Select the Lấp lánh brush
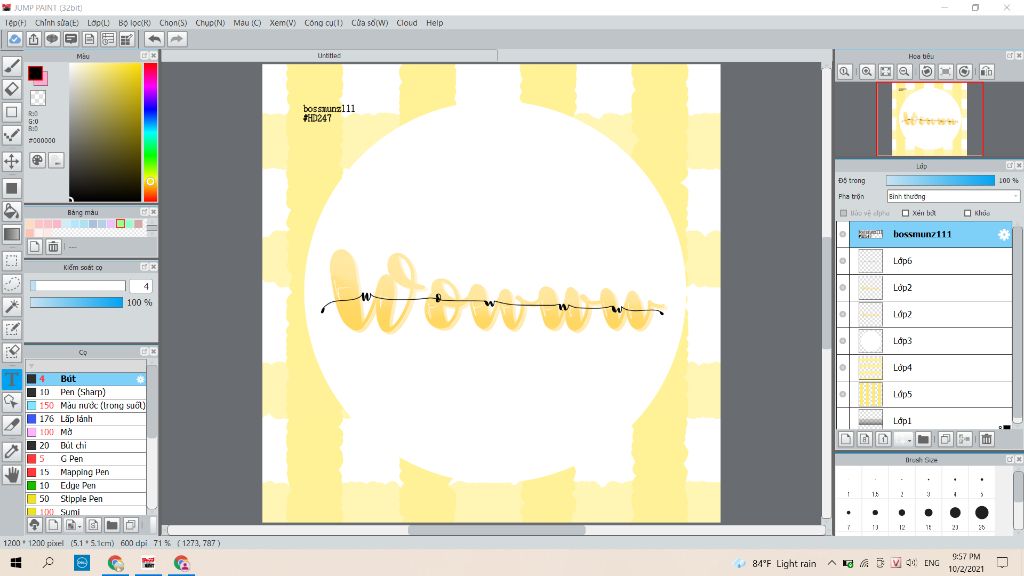Screen dimensions: 1024x576 (x=86, y=419)
